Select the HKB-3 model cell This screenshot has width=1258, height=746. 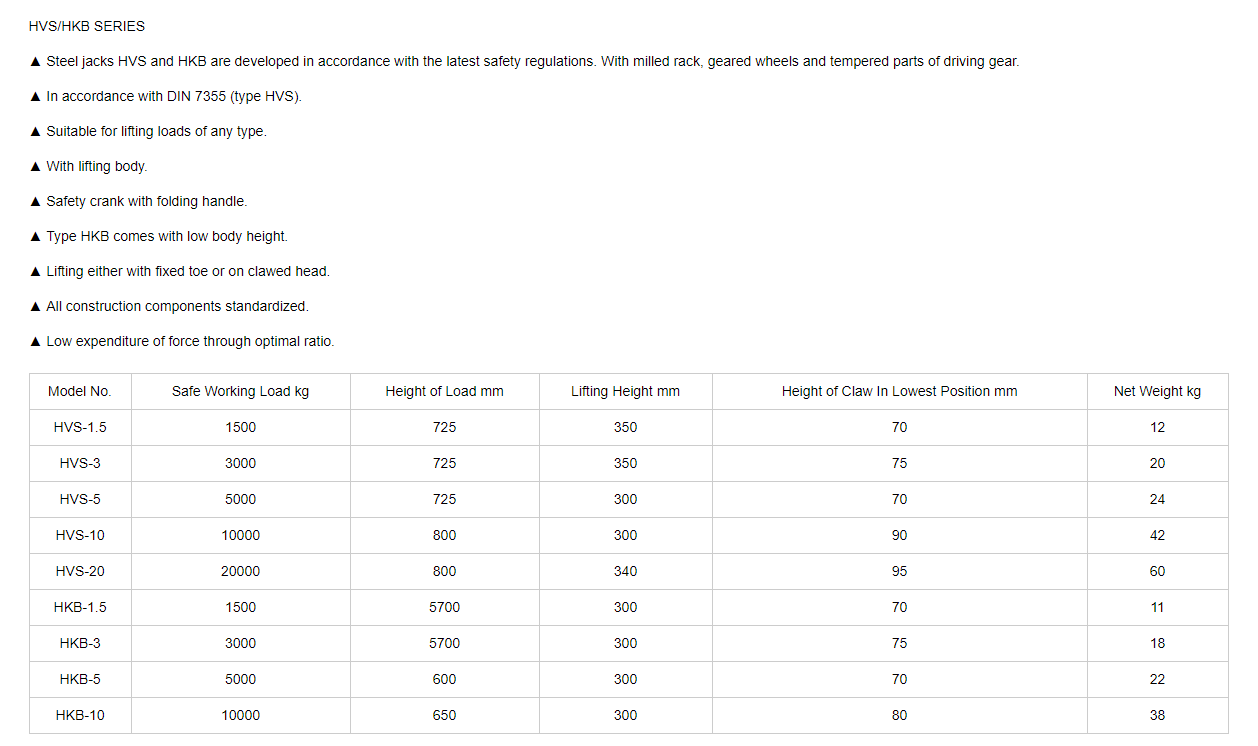click(80, 643)
